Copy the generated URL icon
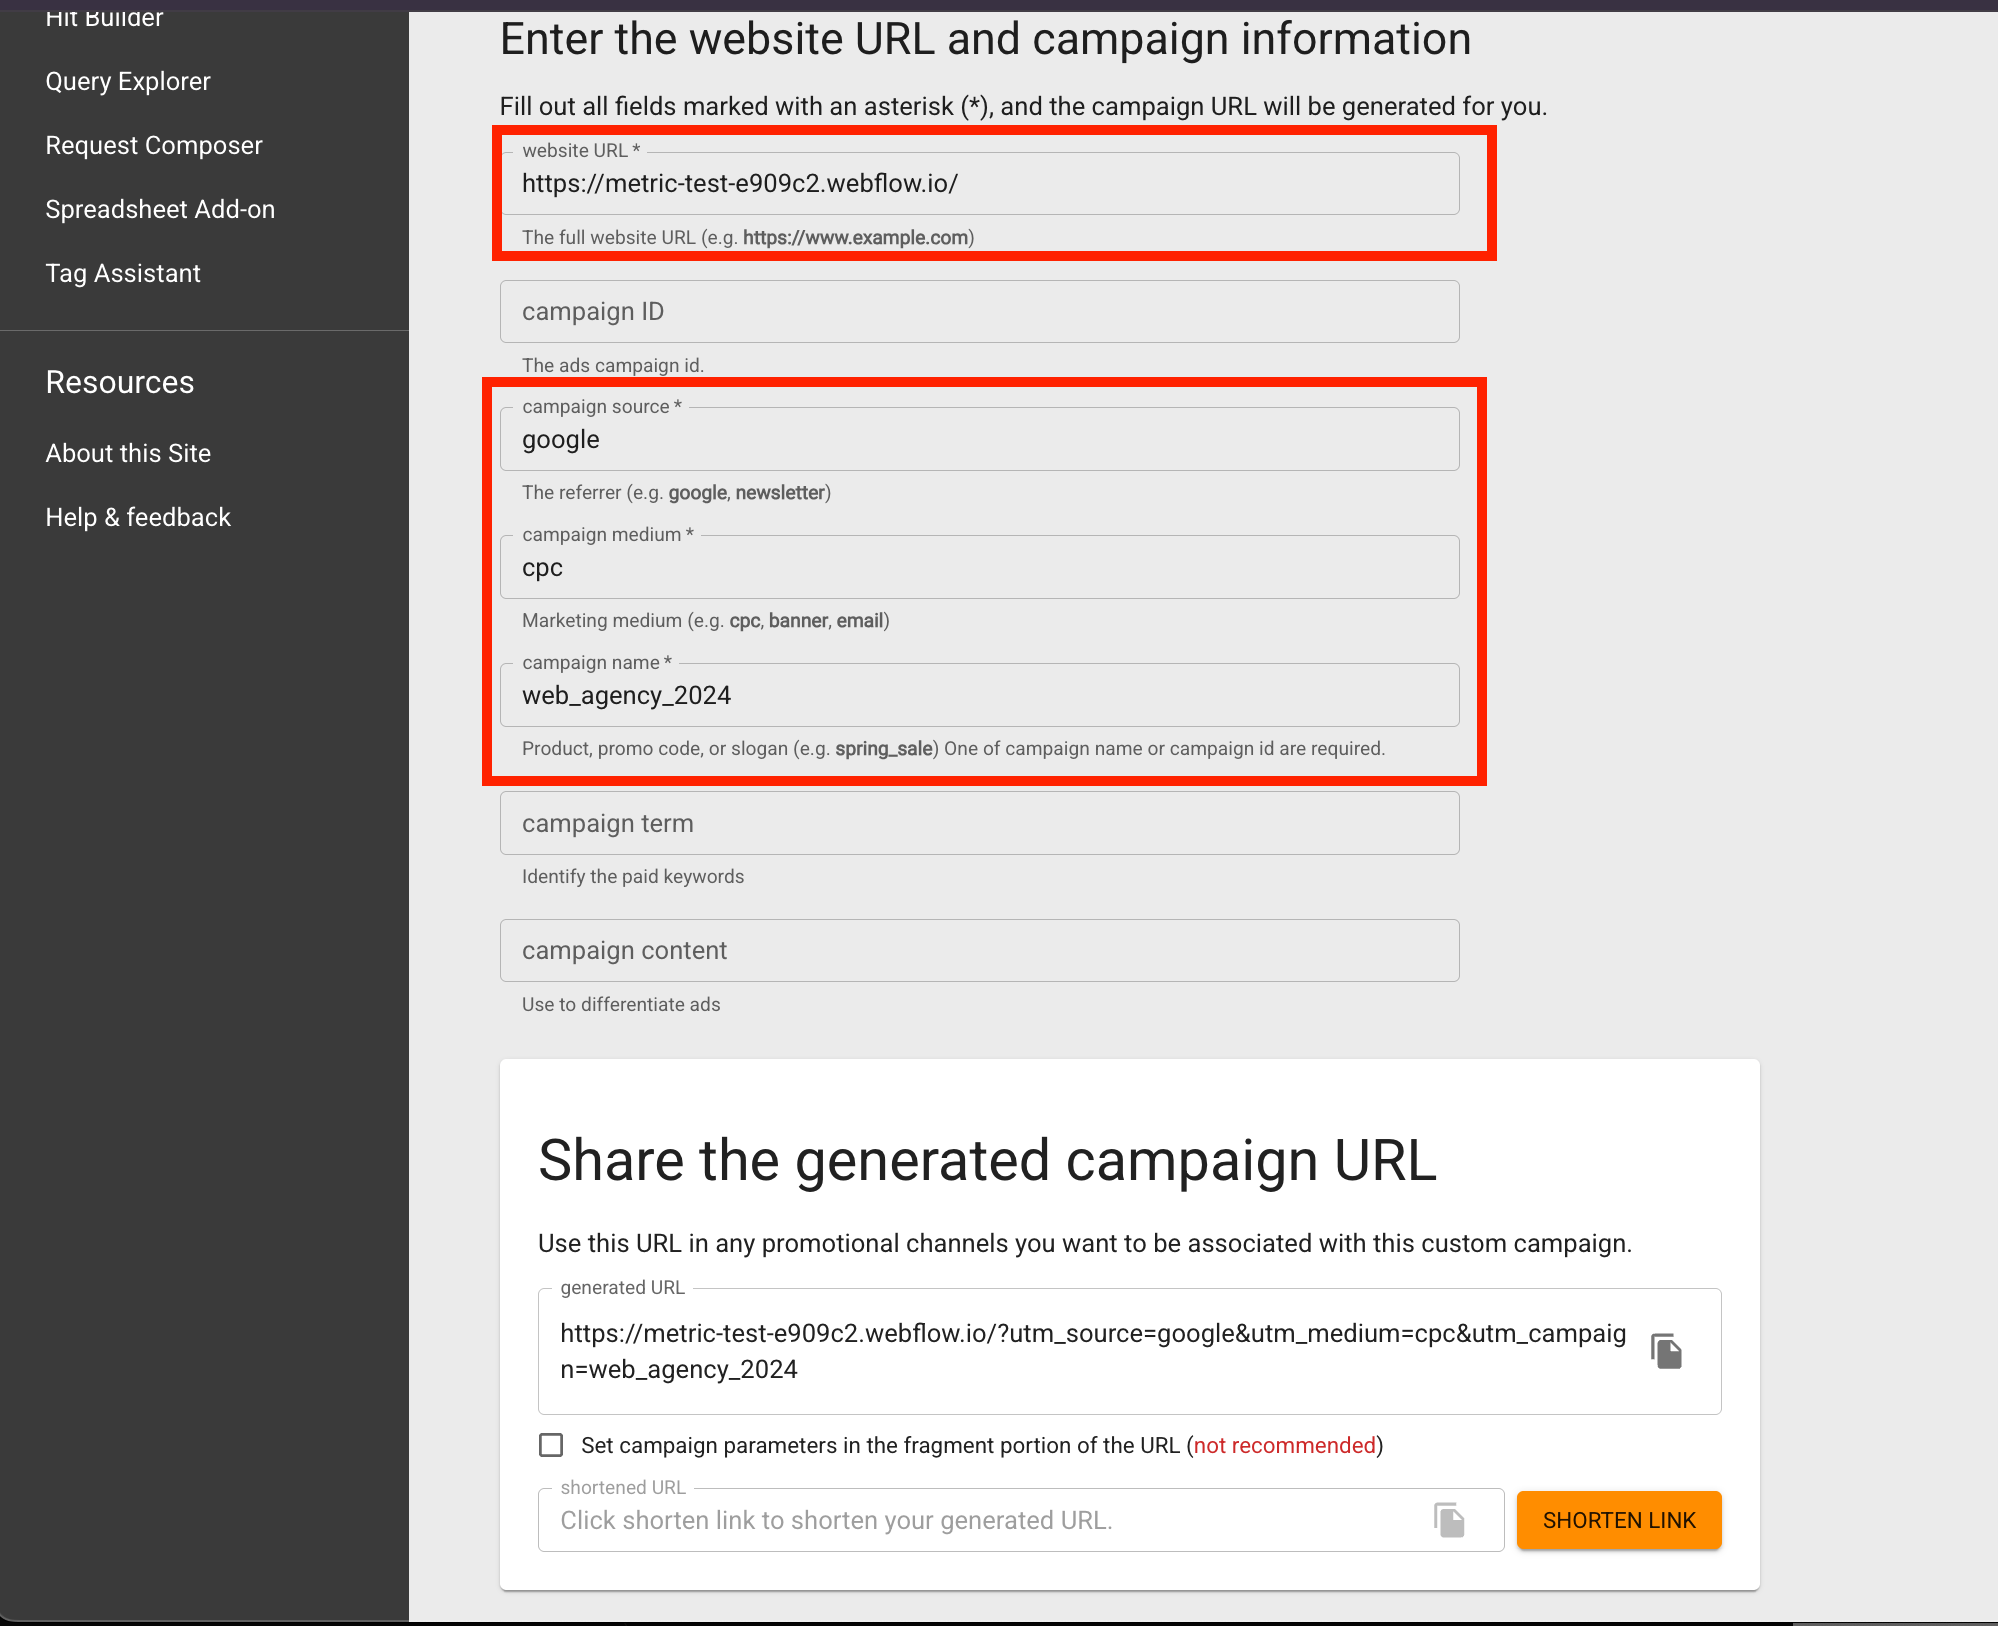 pyautogui.click(x=1666, y=1351)
